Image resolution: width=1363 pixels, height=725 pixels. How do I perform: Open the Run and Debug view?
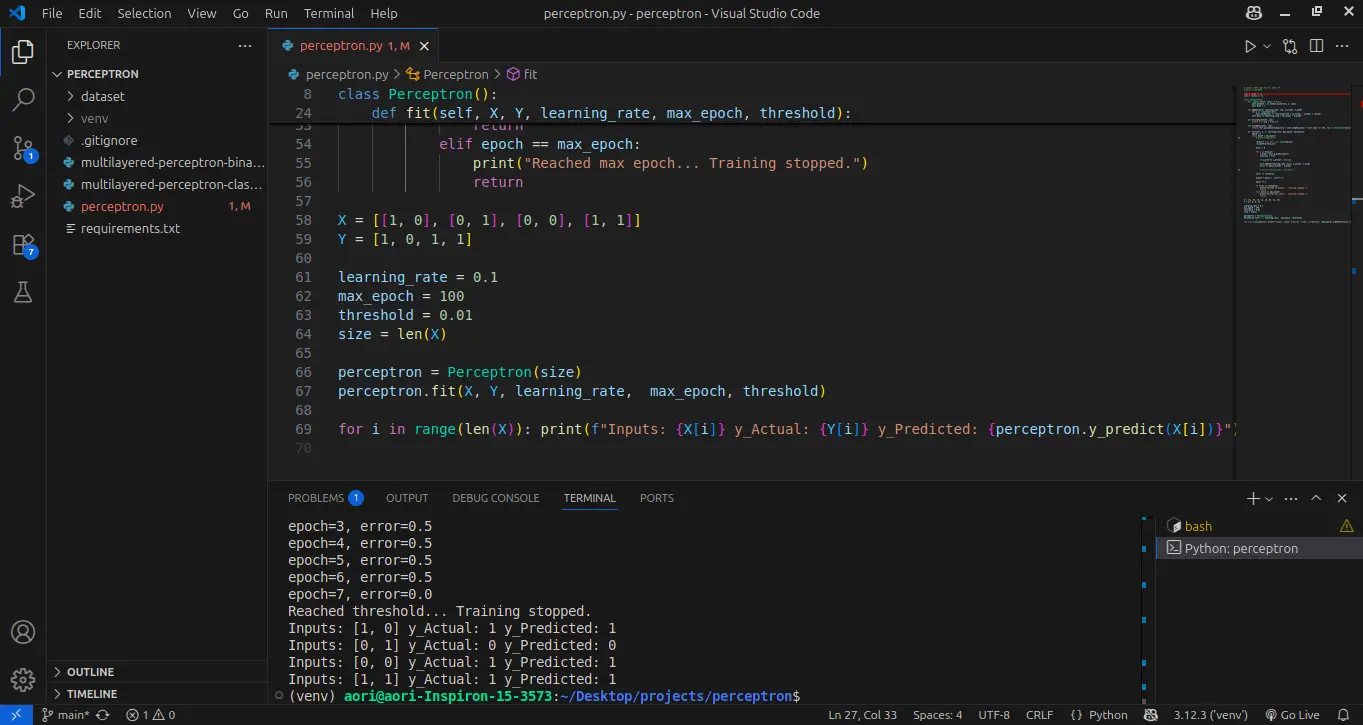click(x=22, y=196)
